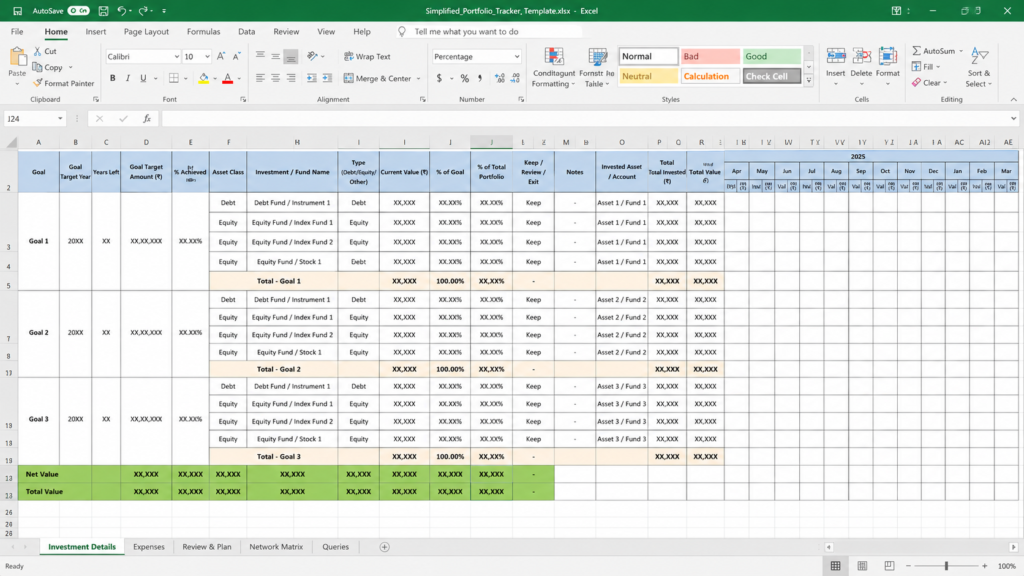Toggle Italic formatting

[127, 78]
